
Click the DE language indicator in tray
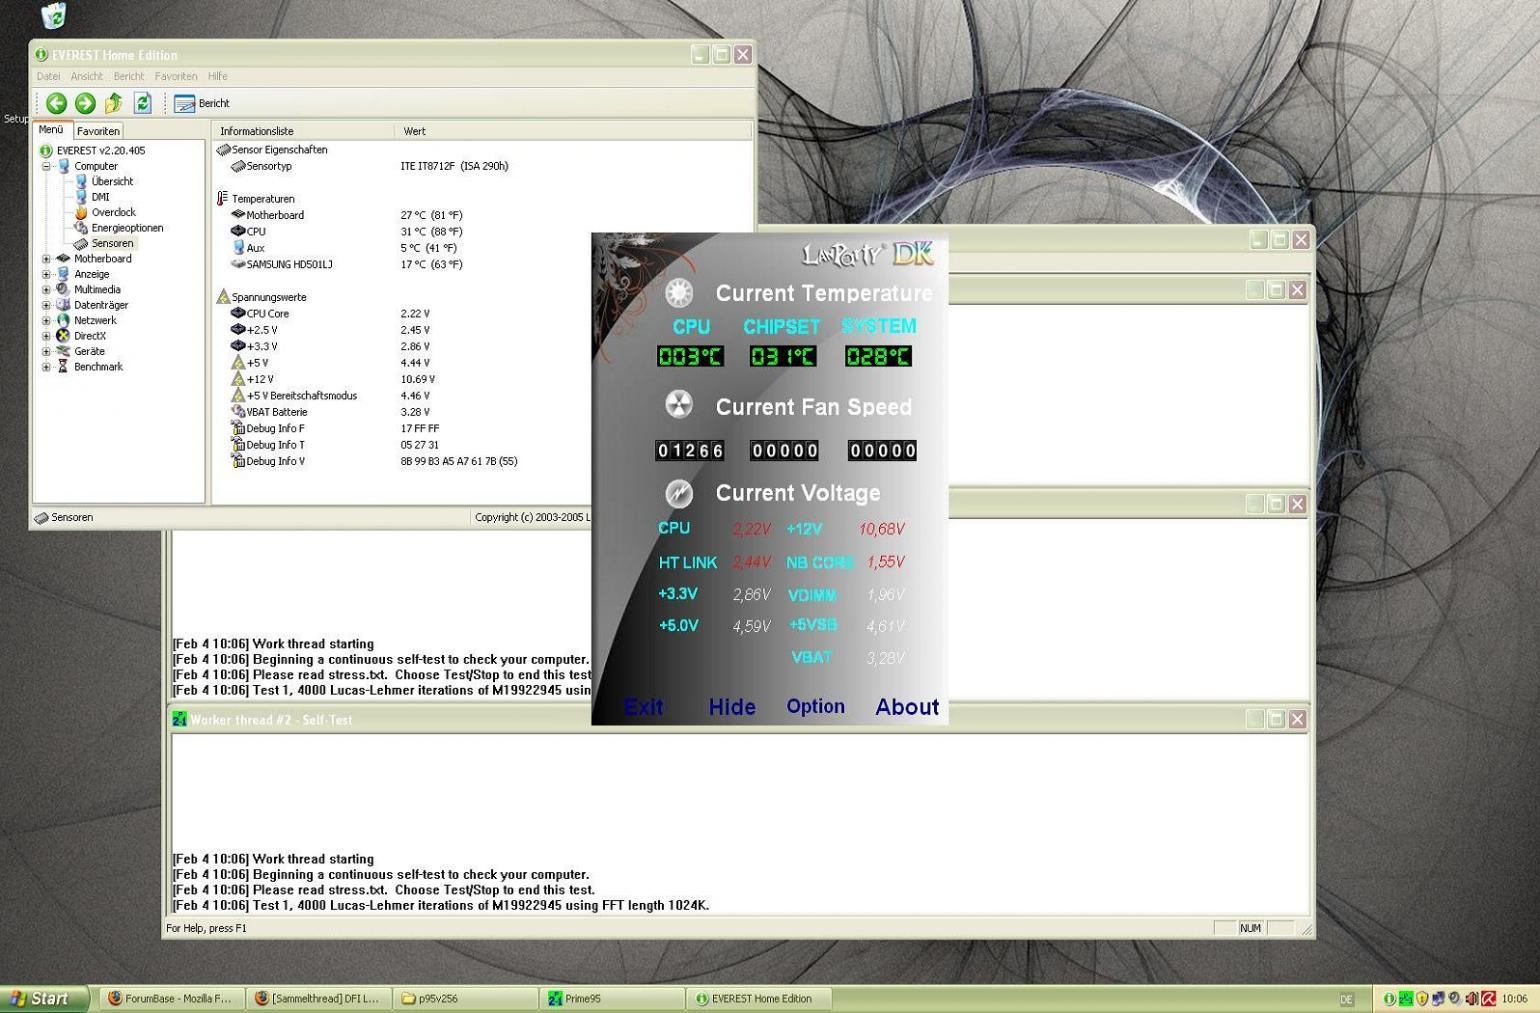1346,999
